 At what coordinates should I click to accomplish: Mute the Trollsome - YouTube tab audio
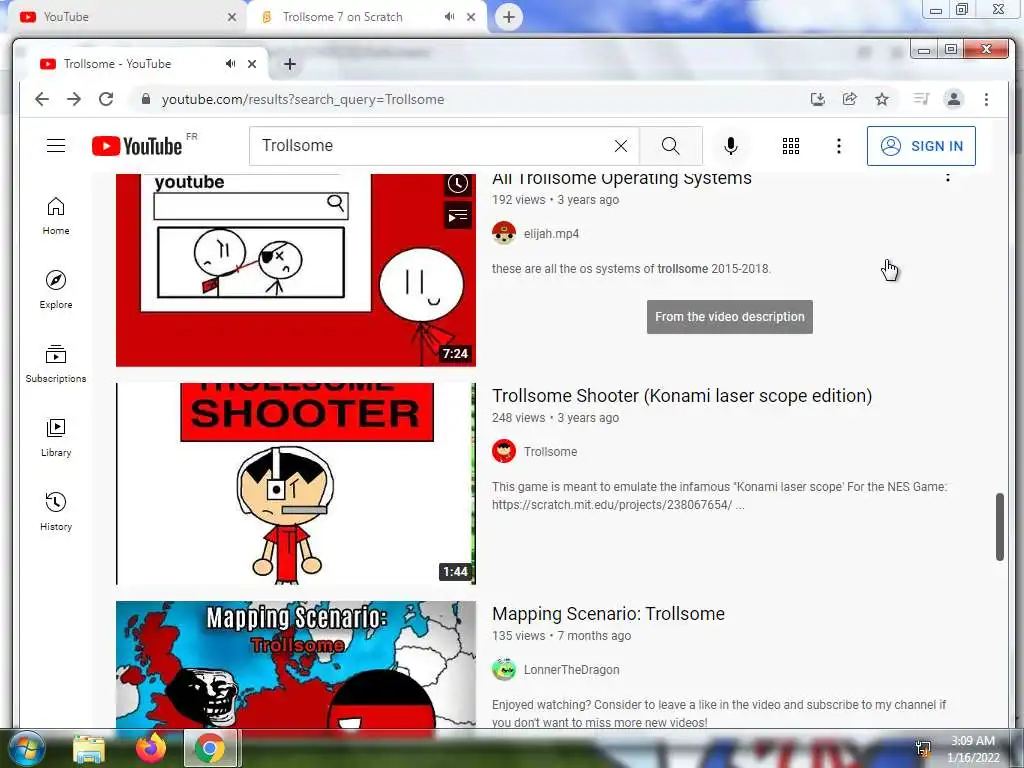pos(231,64)
